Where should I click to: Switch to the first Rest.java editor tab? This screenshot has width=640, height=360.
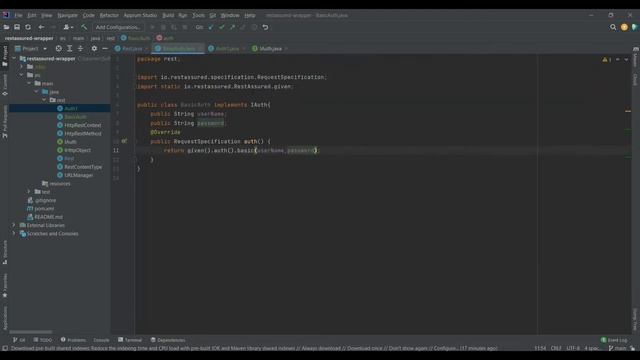tap(131, 49)
